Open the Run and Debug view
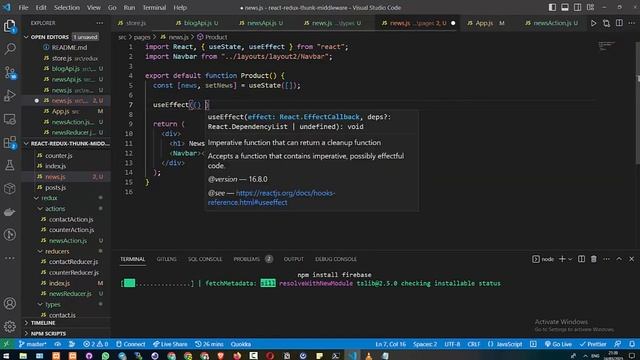This screenshot has height=360, width=640. [x=10, y=96]
